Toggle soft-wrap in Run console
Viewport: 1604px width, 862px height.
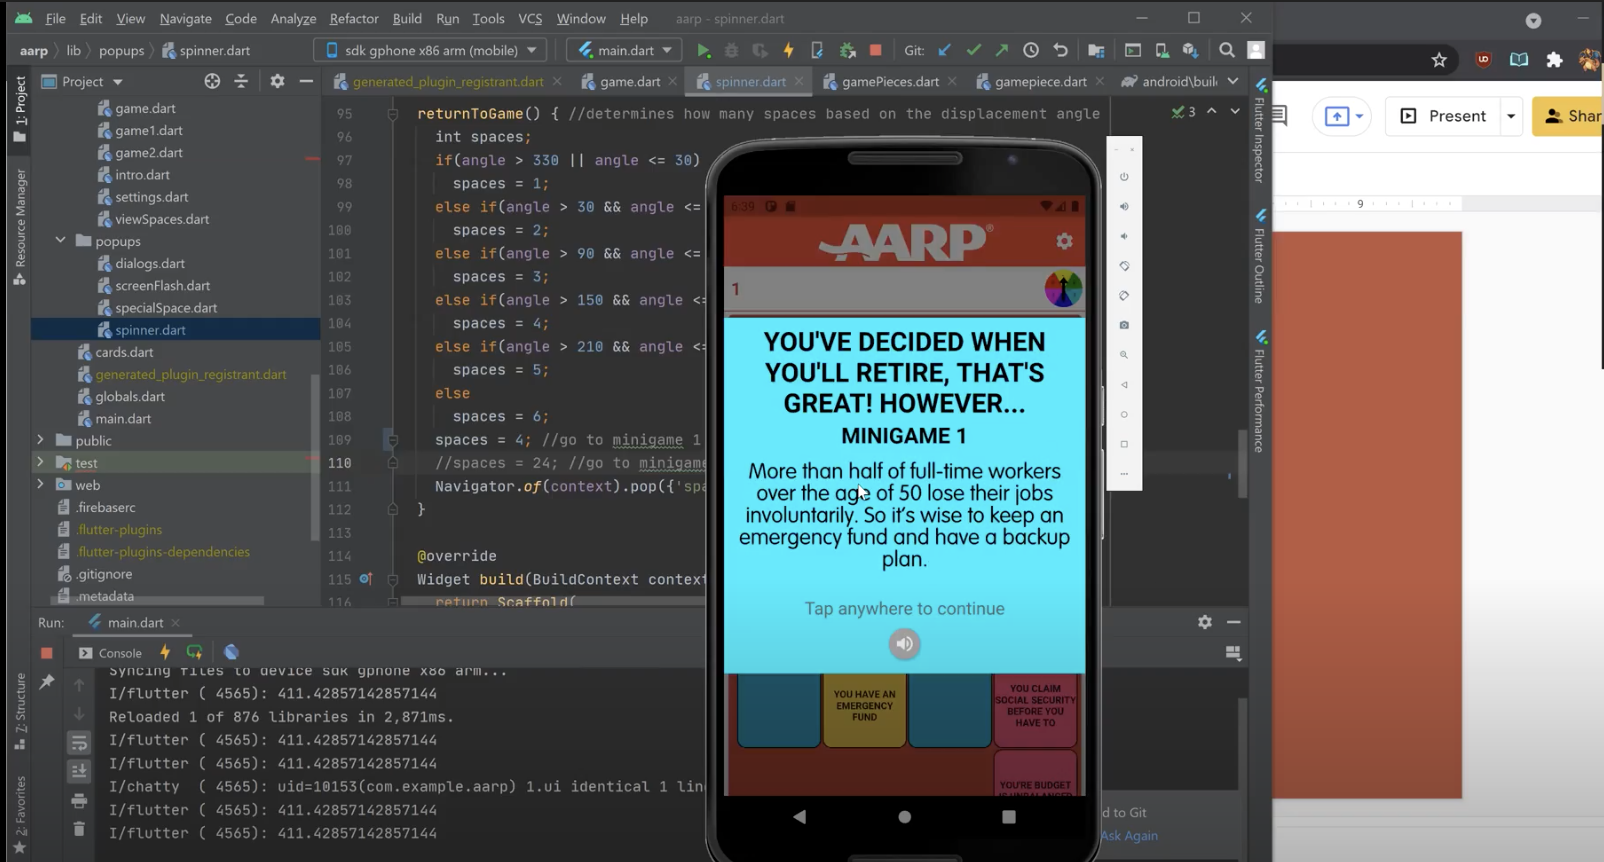click(79, 743)
